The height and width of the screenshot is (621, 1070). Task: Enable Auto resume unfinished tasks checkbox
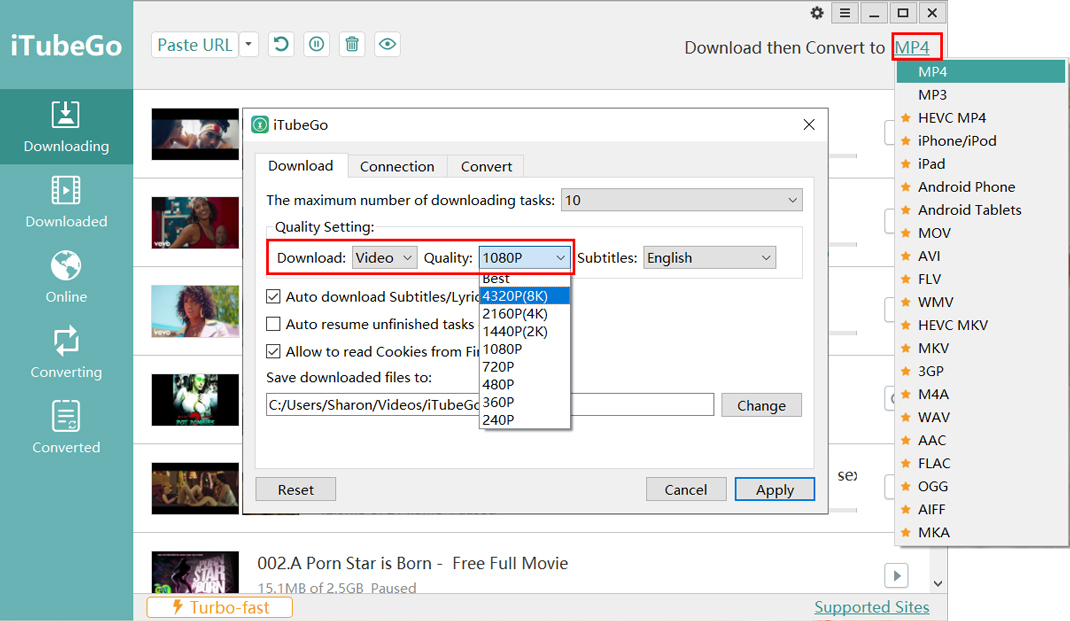(x=274, y=324)
